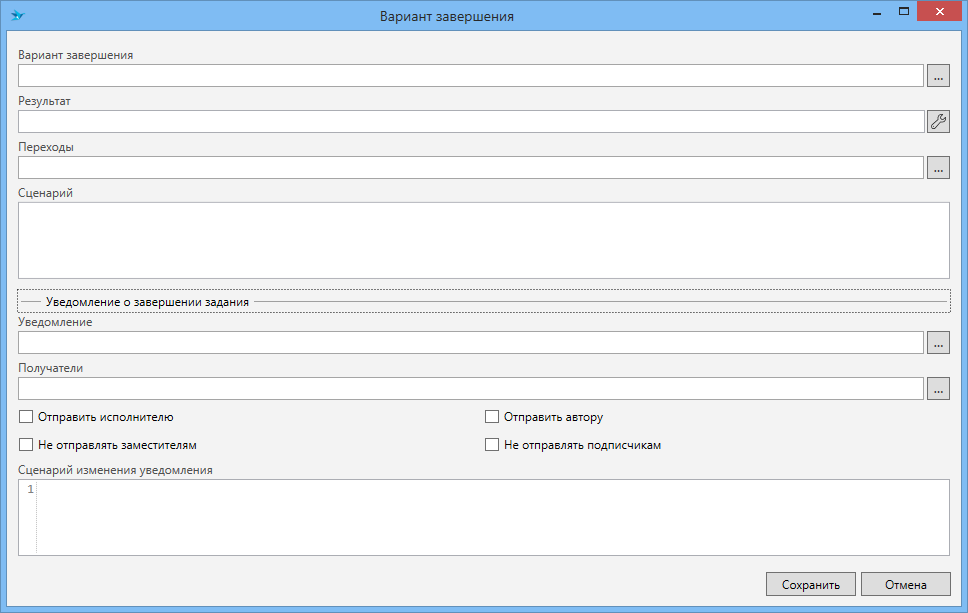Click the ellipsis button beside Переходы
The width and height of the screenshot is (968, 613).
pos(938,168)
